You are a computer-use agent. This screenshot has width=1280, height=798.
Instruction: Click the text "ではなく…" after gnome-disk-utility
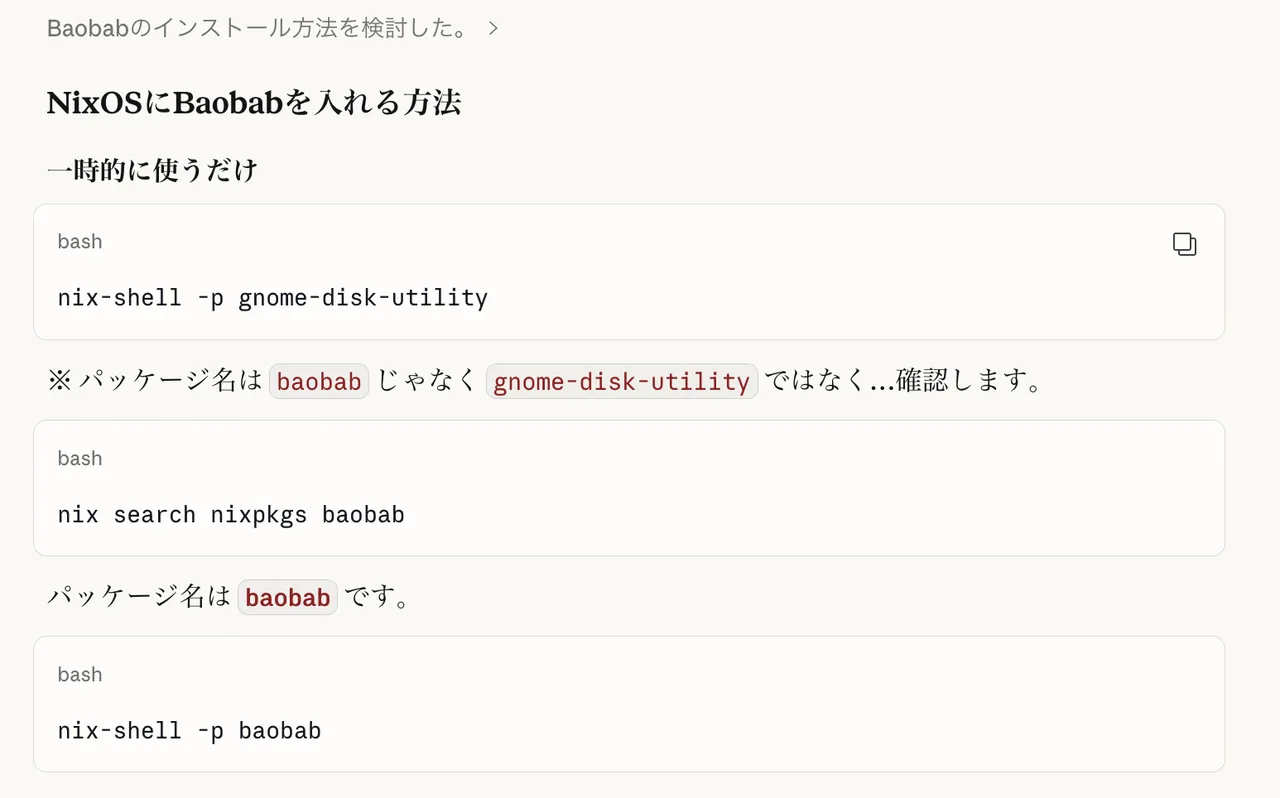point(828,382)
